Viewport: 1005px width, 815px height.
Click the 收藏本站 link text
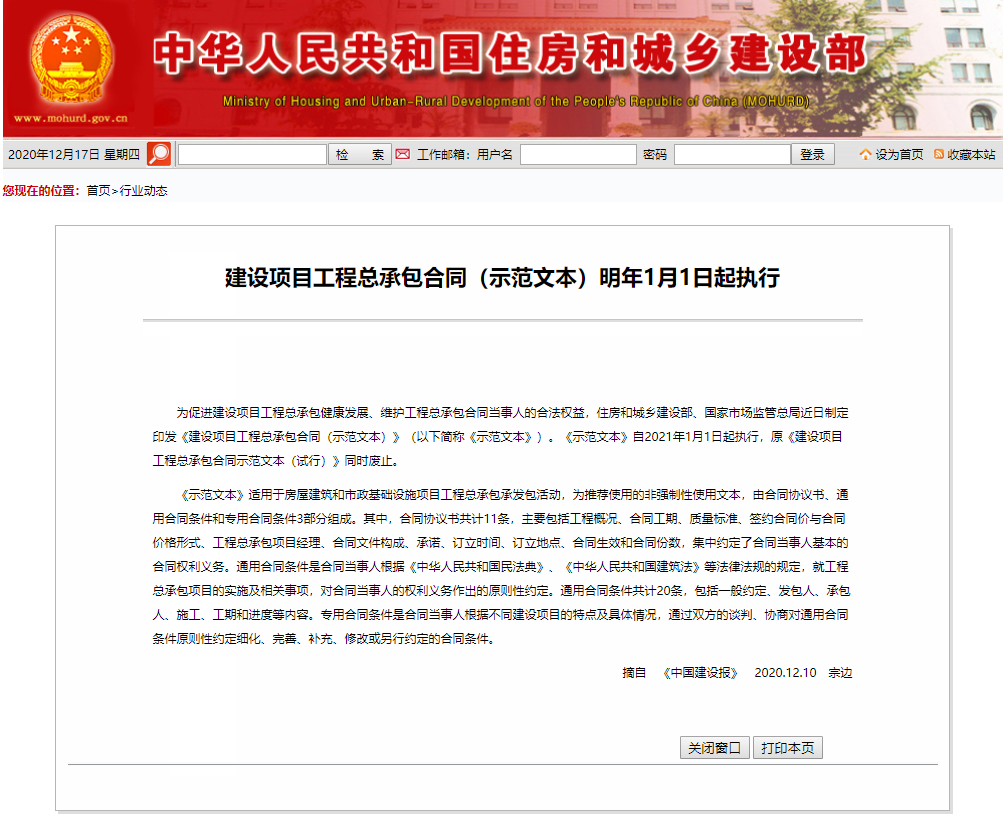pyautogui.click(x=971, y=155)
